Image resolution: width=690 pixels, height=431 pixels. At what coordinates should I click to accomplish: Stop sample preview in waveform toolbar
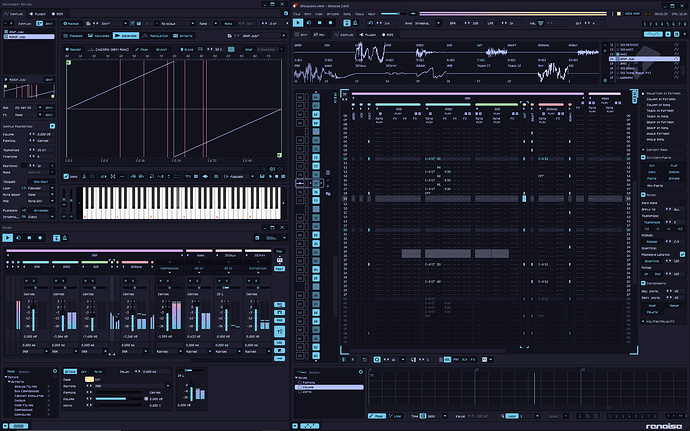coord(277,176)
